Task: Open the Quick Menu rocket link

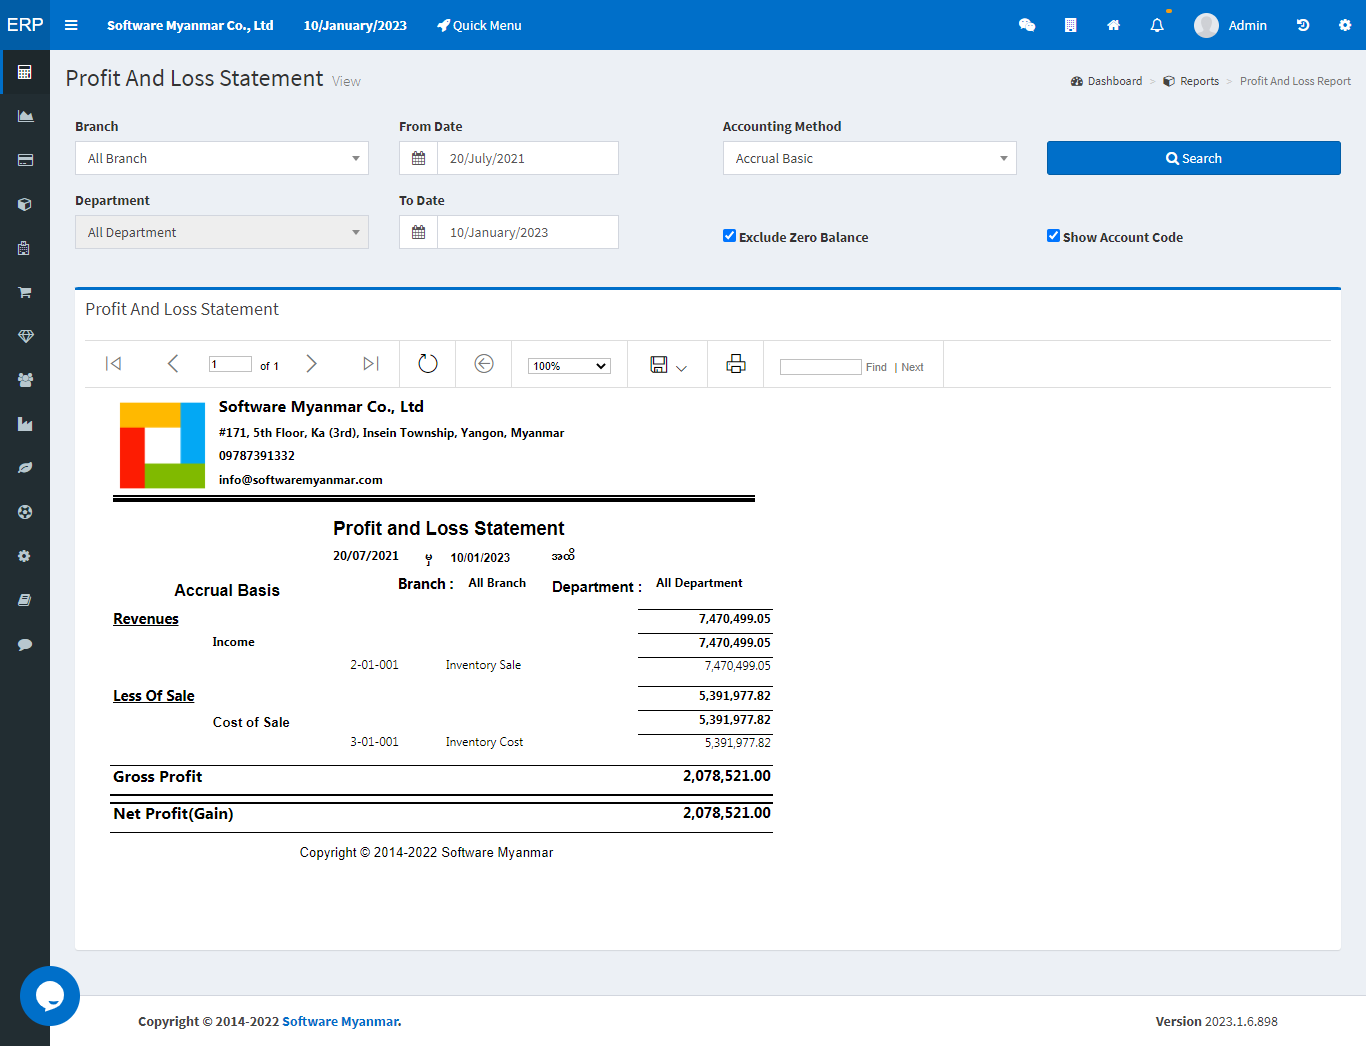Action: coord(479,25)
